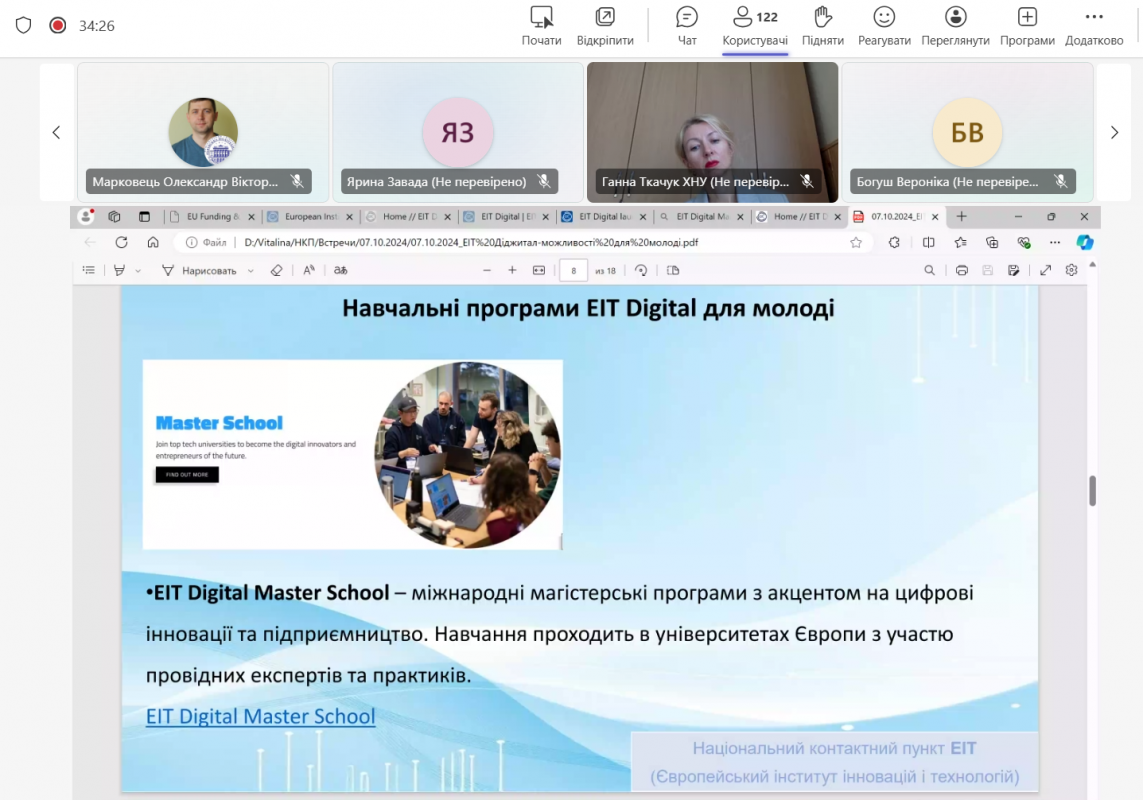The image size is (1143, 800).
Task: Open the Програми apps panel
Action: [1027, 26]
